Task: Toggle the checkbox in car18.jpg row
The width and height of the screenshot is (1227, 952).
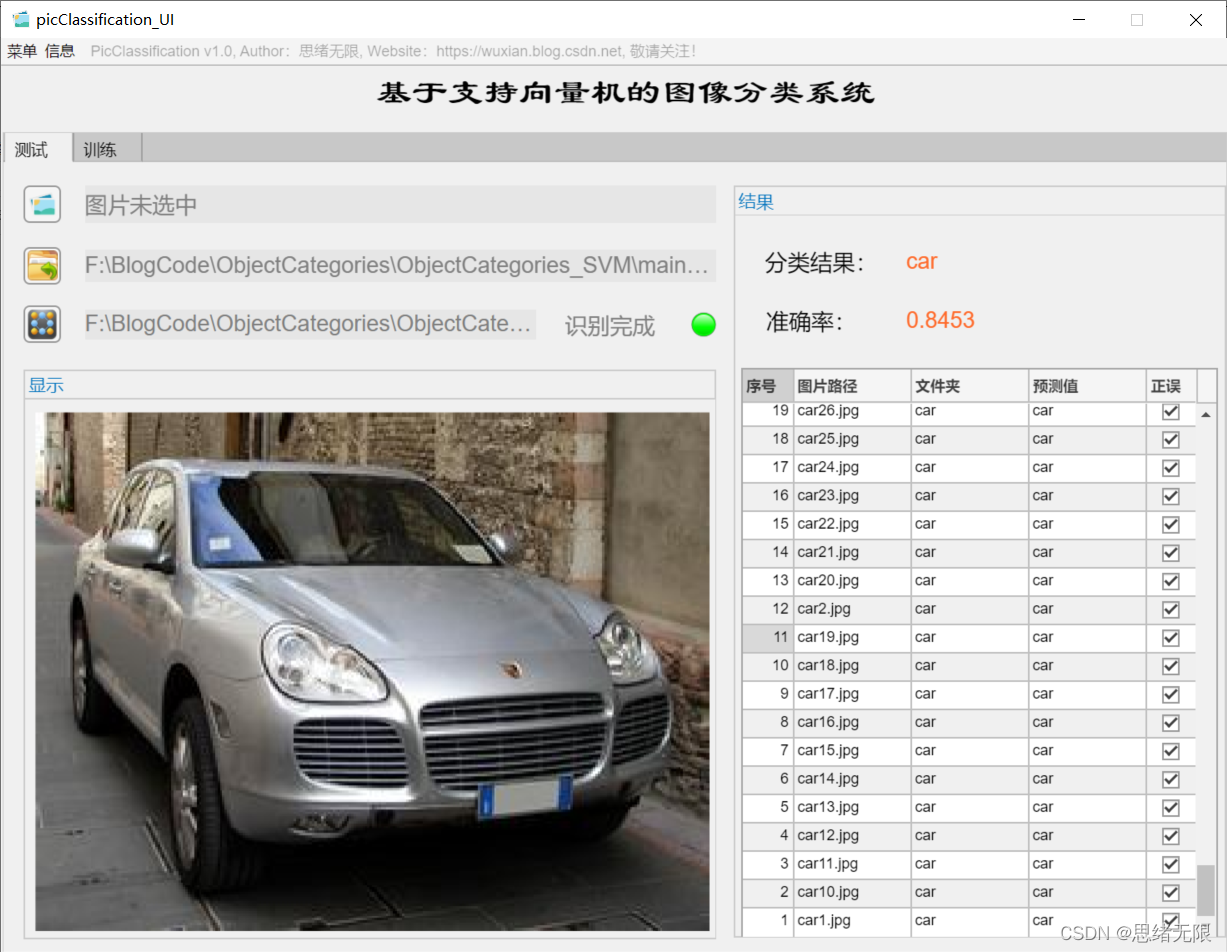Action: pyautogui.click(x=1171, y=666)
